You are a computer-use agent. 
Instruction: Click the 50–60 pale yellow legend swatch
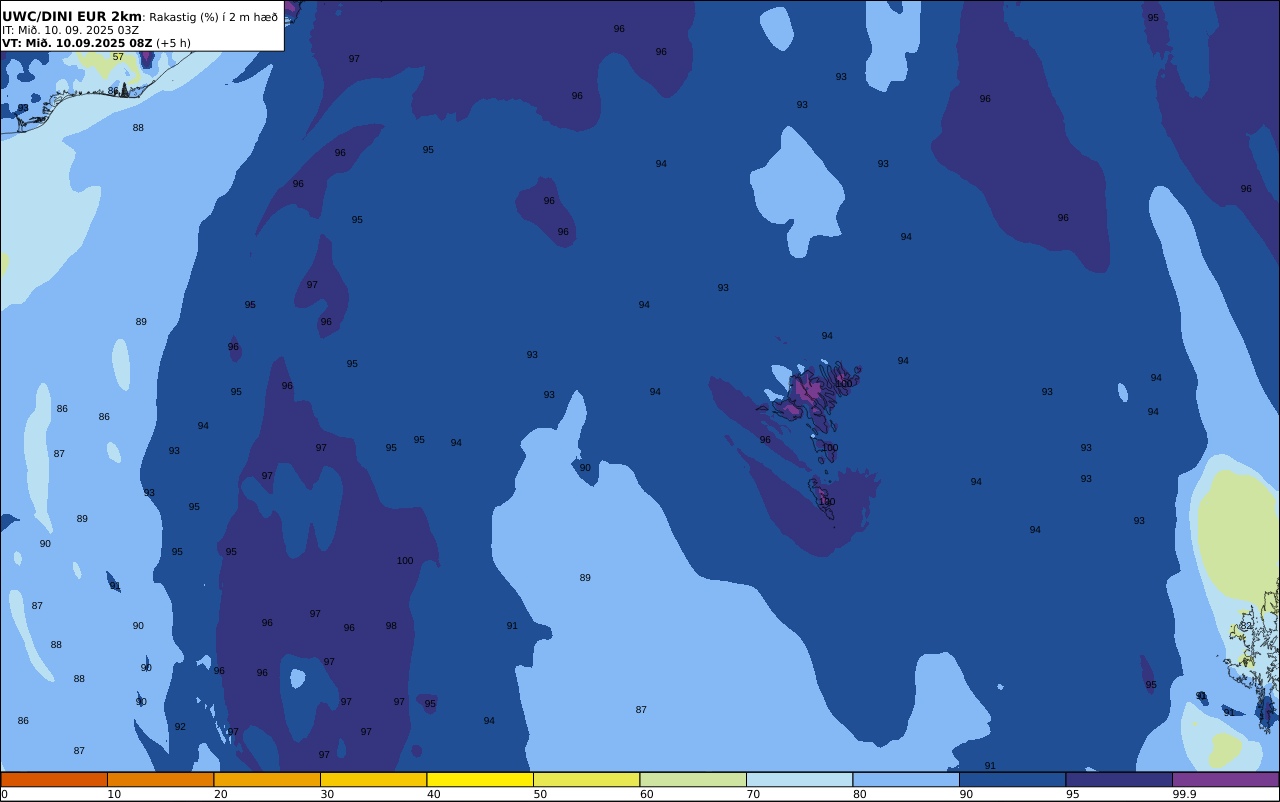[x=586, y=779]
